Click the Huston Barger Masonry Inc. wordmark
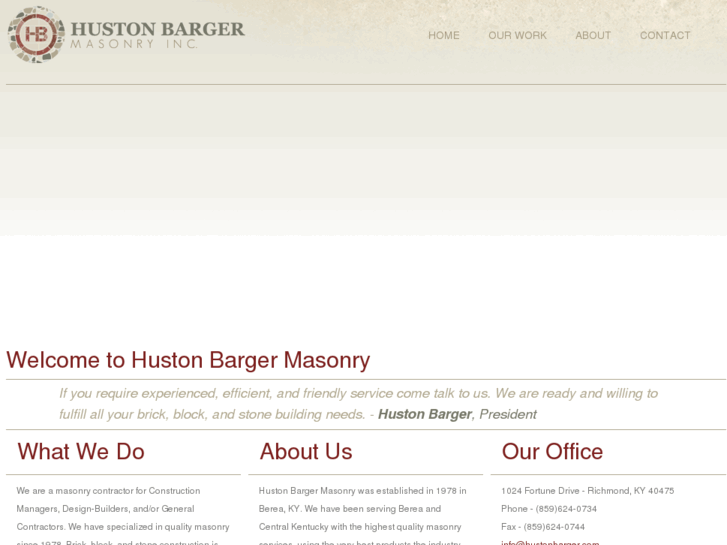727x545 pixels. (x=158, y=35)
